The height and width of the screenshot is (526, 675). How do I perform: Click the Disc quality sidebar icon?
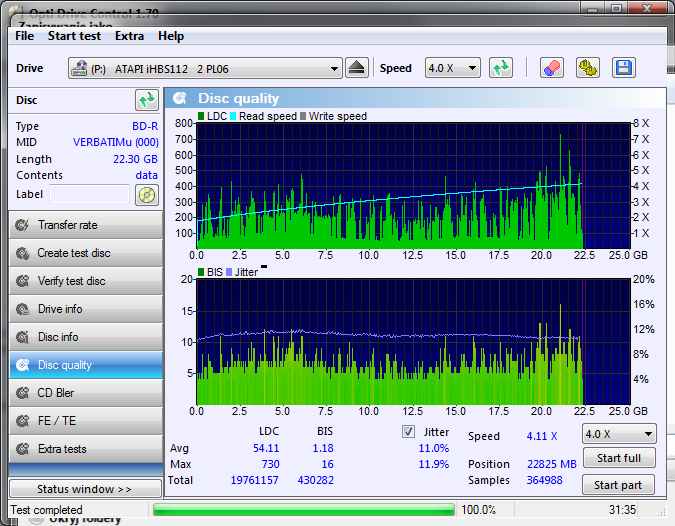pos(22,365)
